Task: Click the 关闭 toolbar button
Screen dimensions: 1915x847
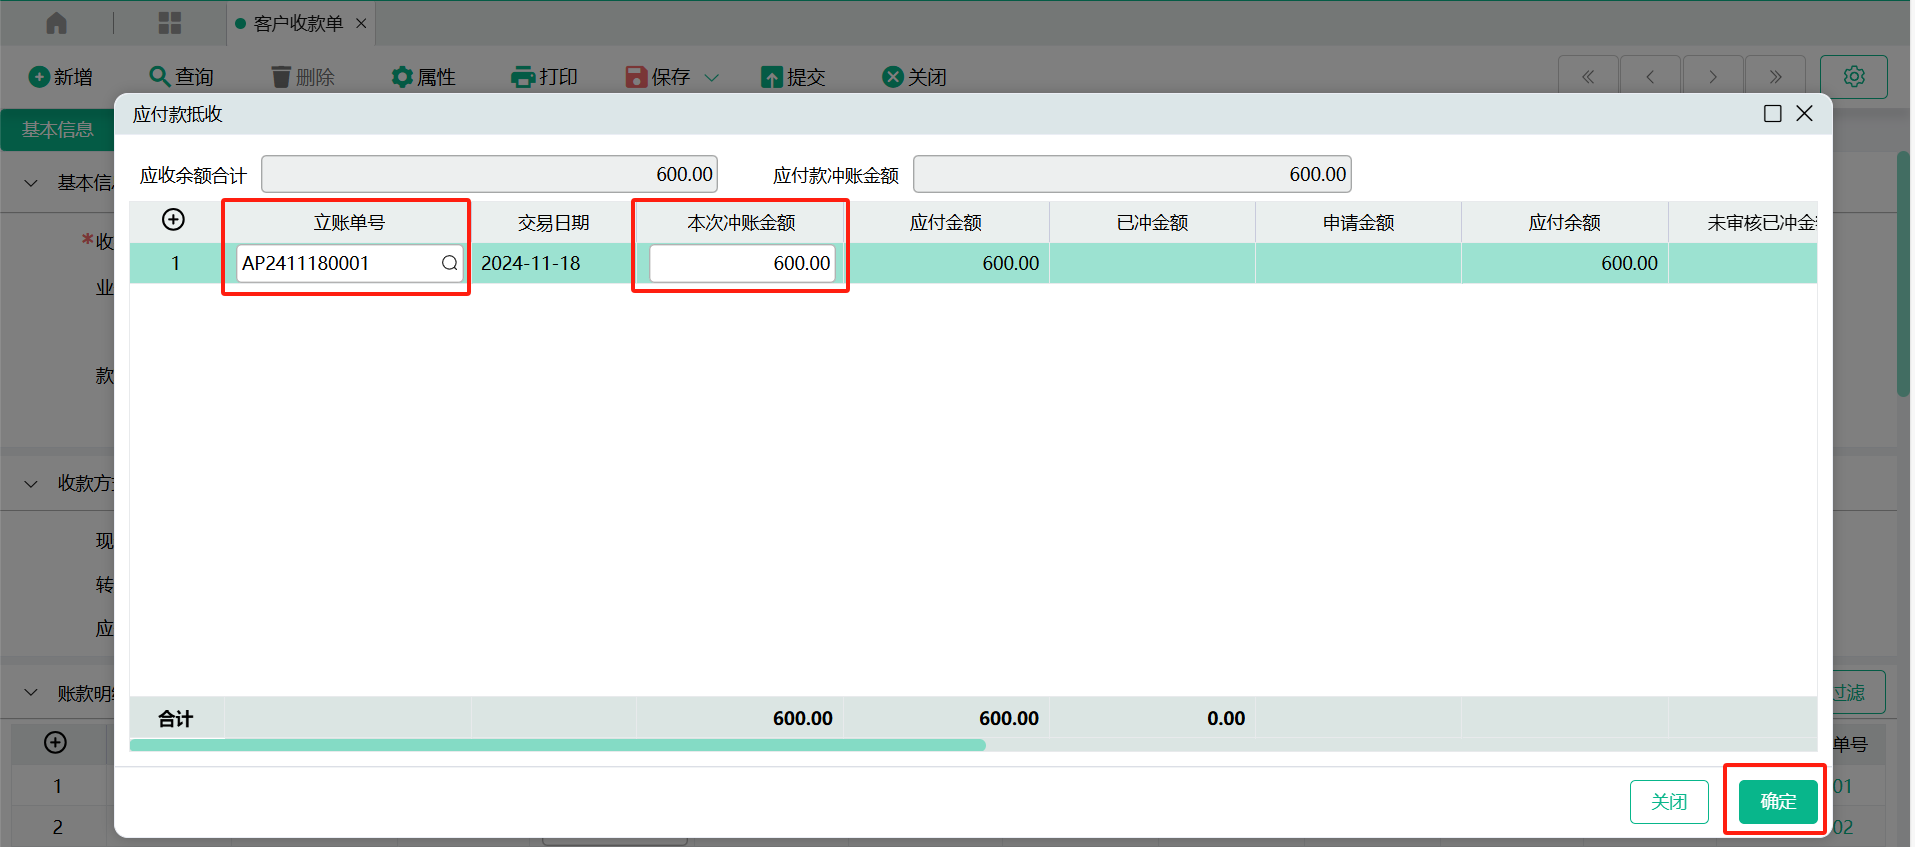Action: (x=914, y=77)
